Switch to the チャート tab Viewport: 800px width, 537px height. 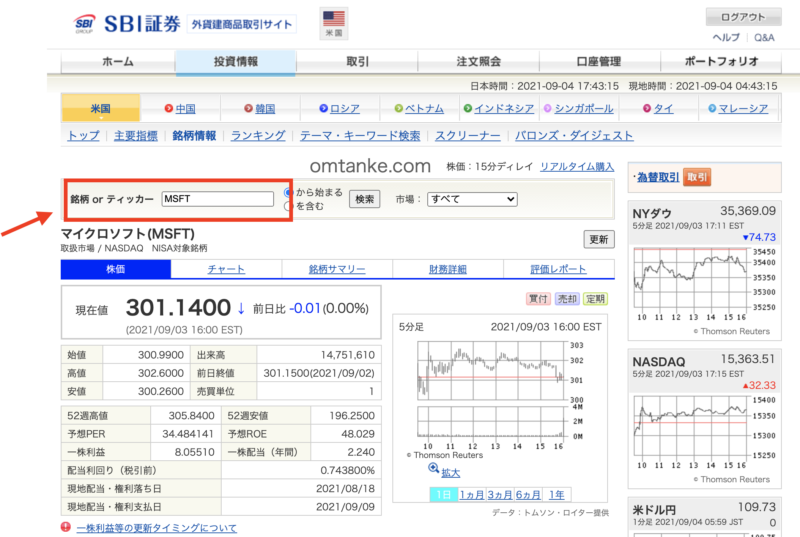click(x=226, y=269)
